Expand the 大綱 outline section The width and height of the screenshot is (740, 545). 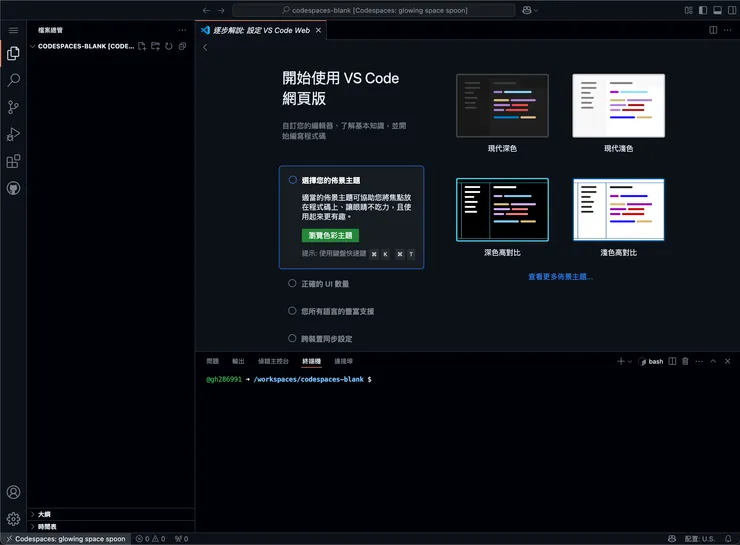tap(110, 514)
